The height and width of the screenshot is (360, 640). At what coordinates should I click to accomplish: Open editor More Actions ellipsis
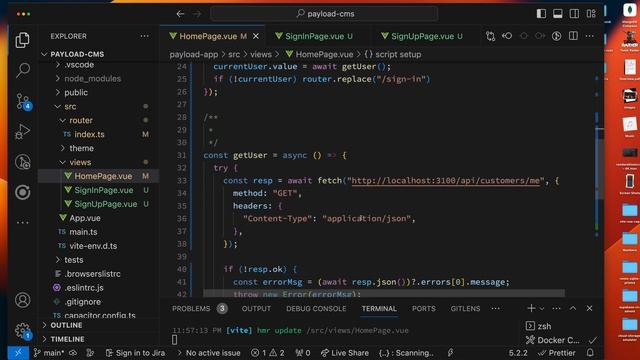589,36
